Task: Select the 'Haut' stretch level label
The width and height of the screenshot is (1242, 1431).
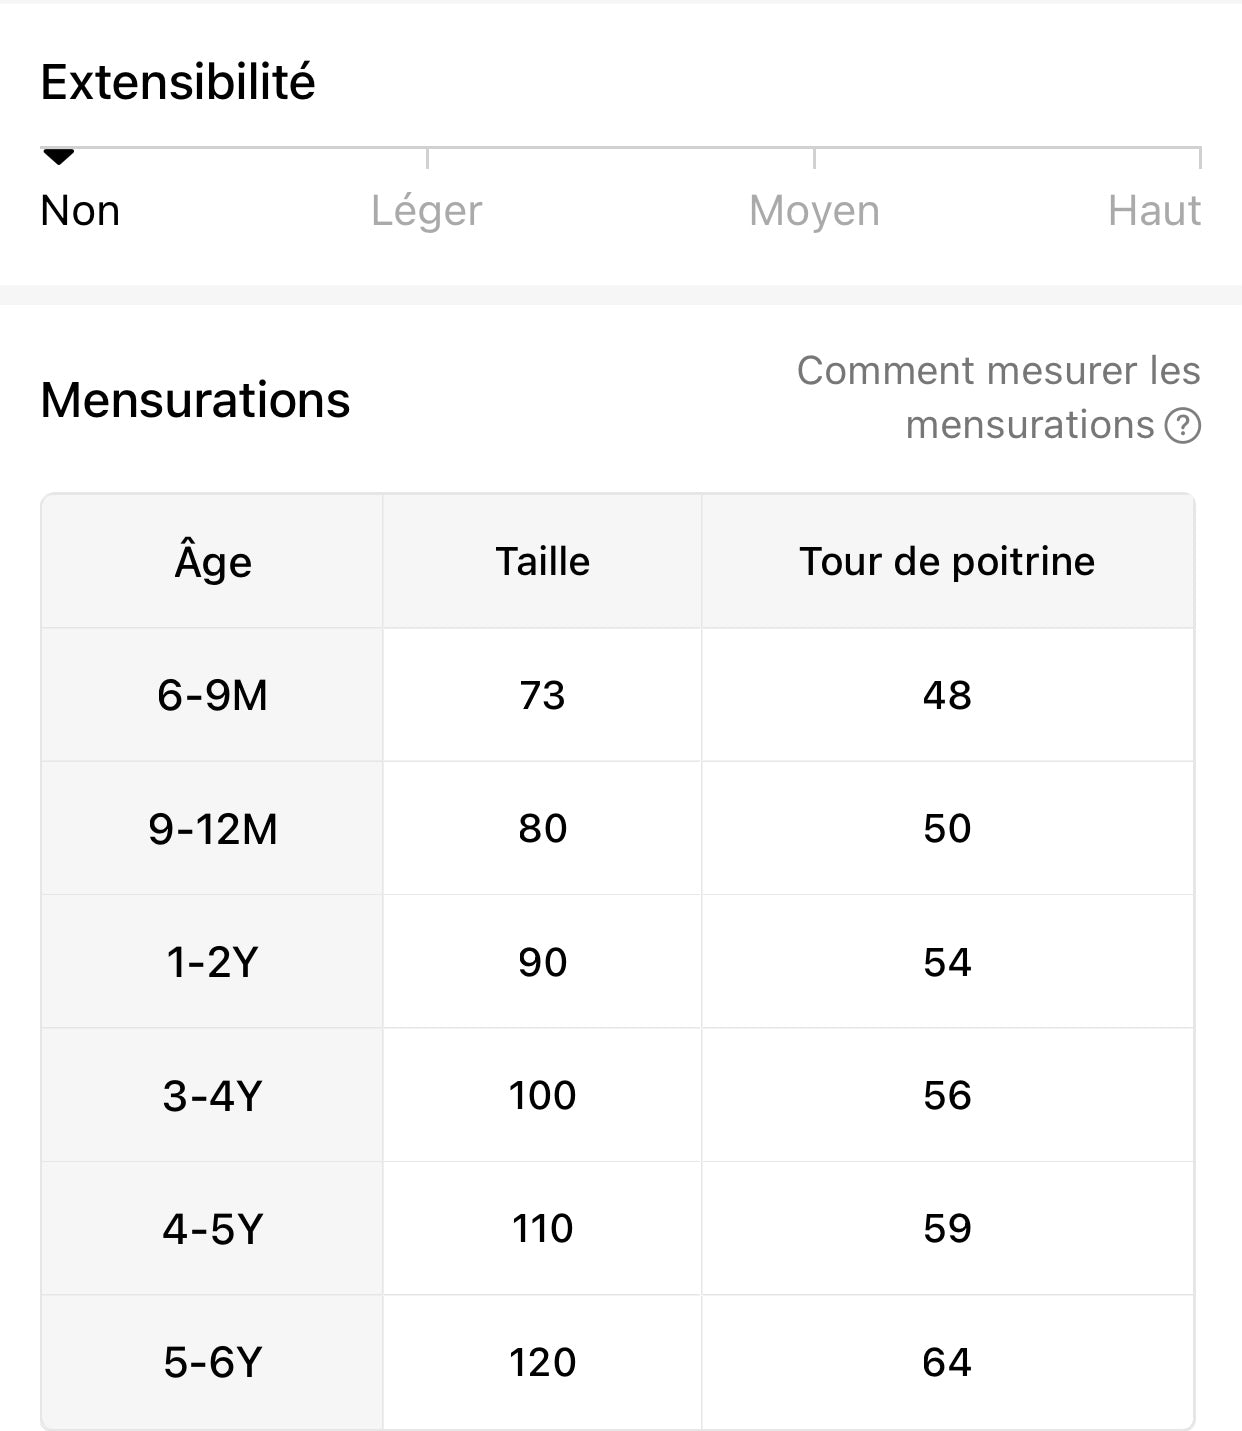Action: pos(1153,211)
